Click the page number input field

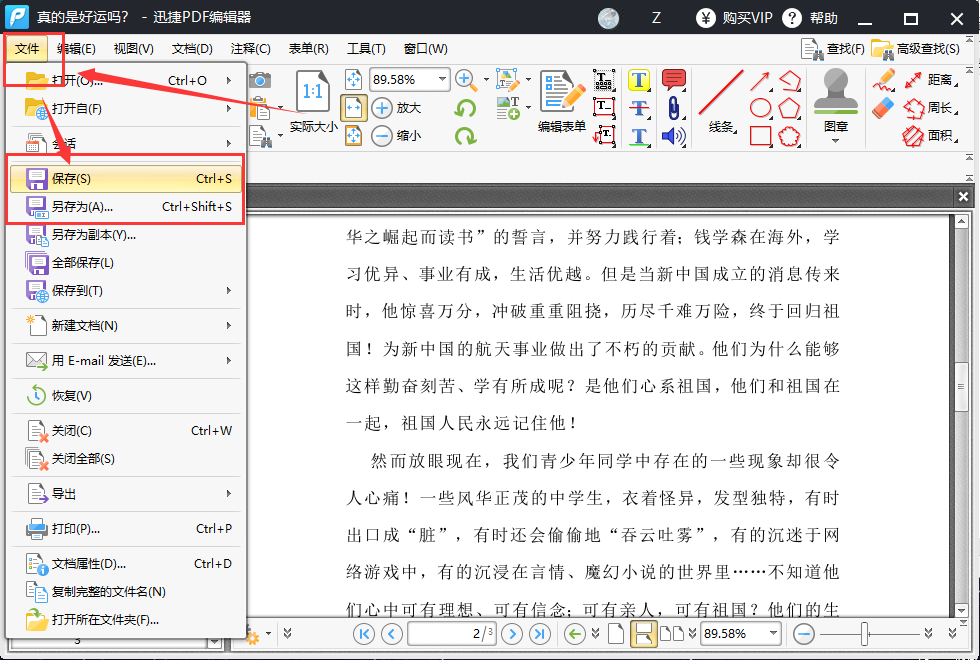(452, 634)
